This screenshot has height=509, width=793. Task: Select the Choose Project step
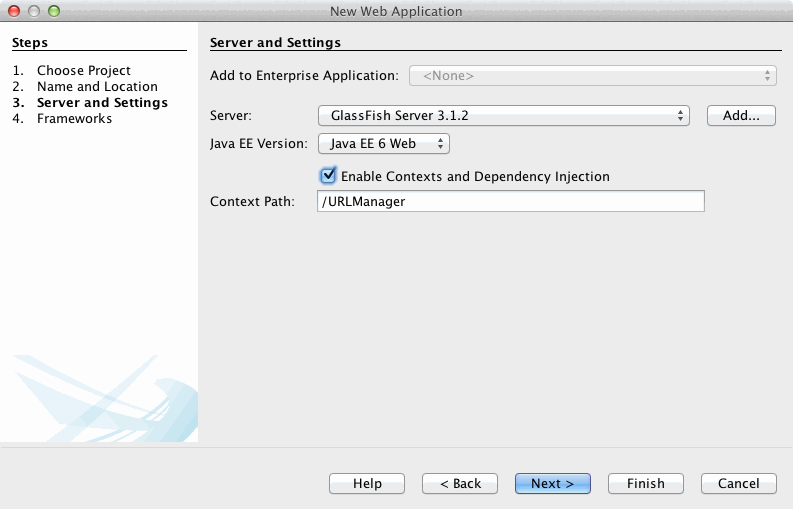pos(84,70)
